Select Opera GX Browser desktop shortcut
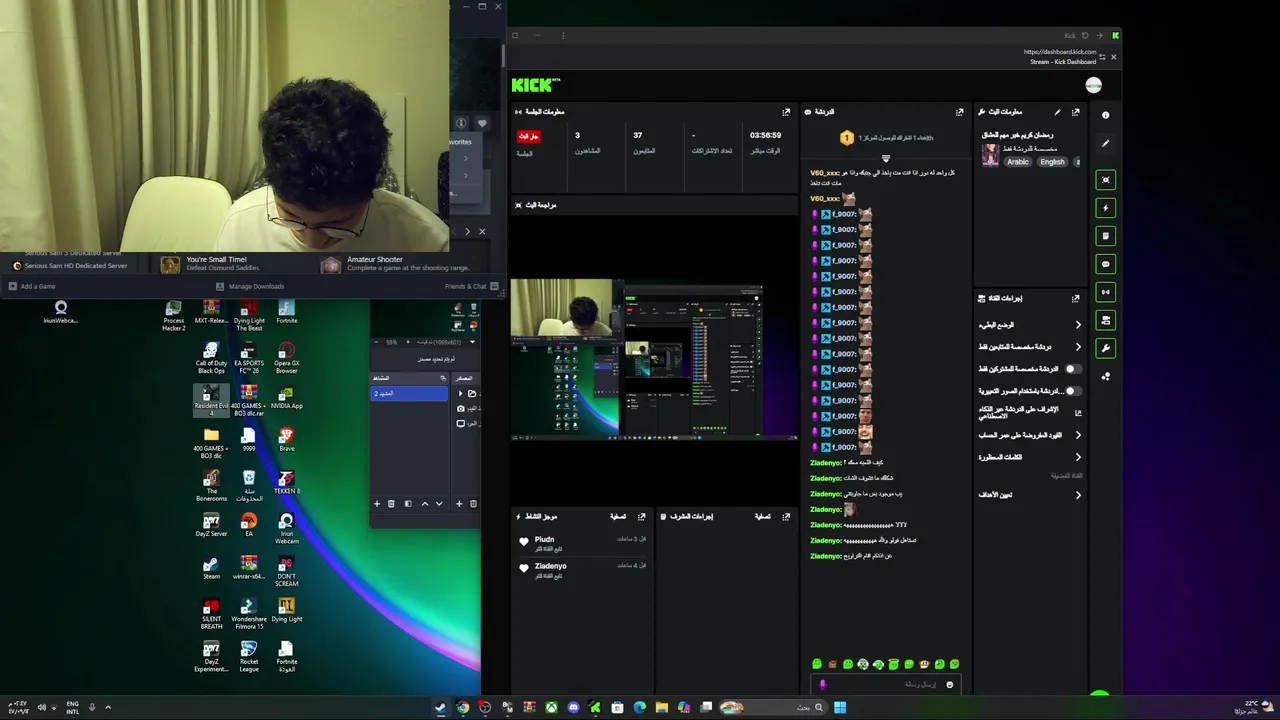Screen dimensions: 1280x720 coord(287,358)
